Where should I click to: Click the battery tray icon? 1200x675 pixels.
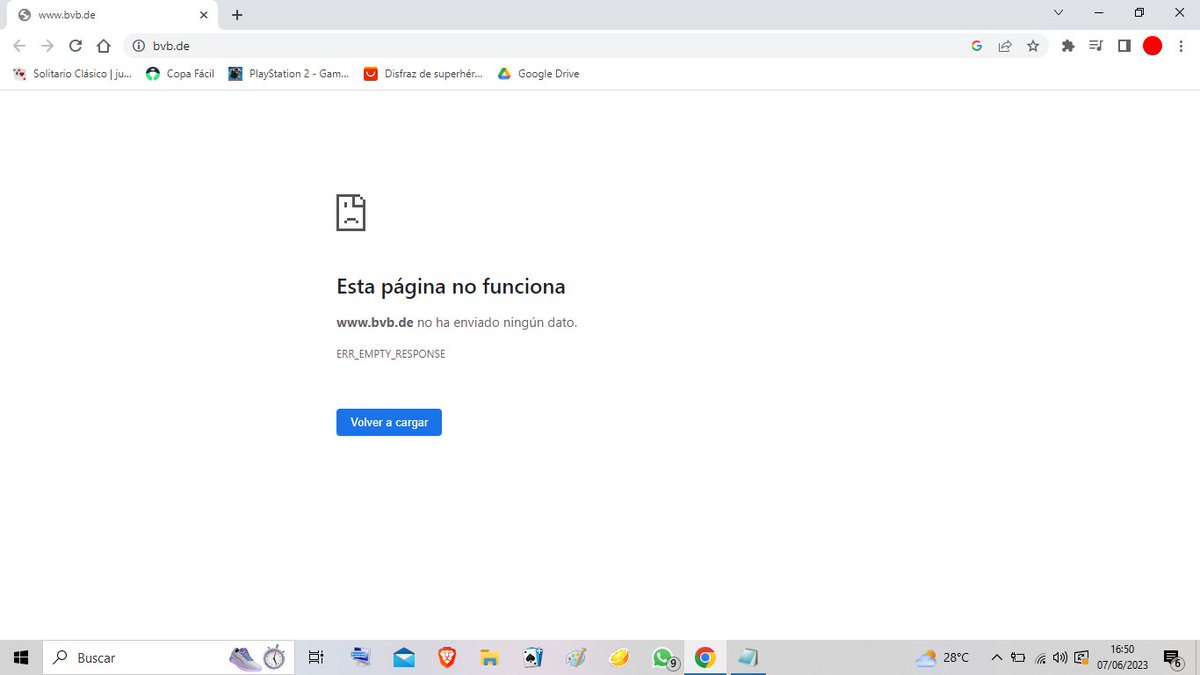[1018, 657]
